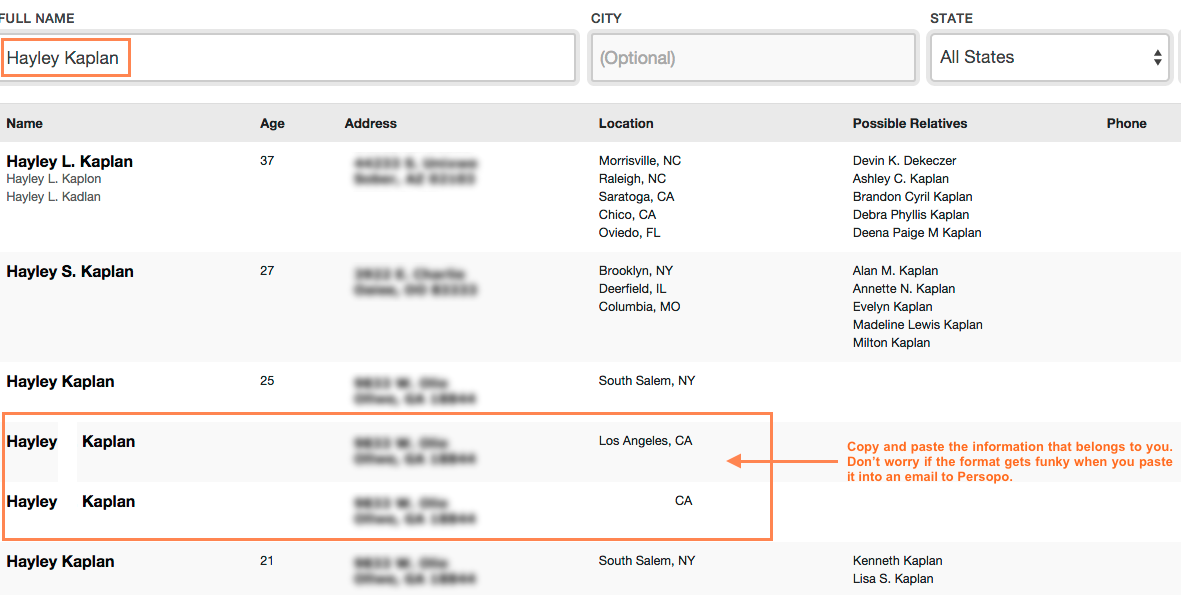
Task: Select Hayley Kaplan aged 25 entry
Action: (60, 382)
